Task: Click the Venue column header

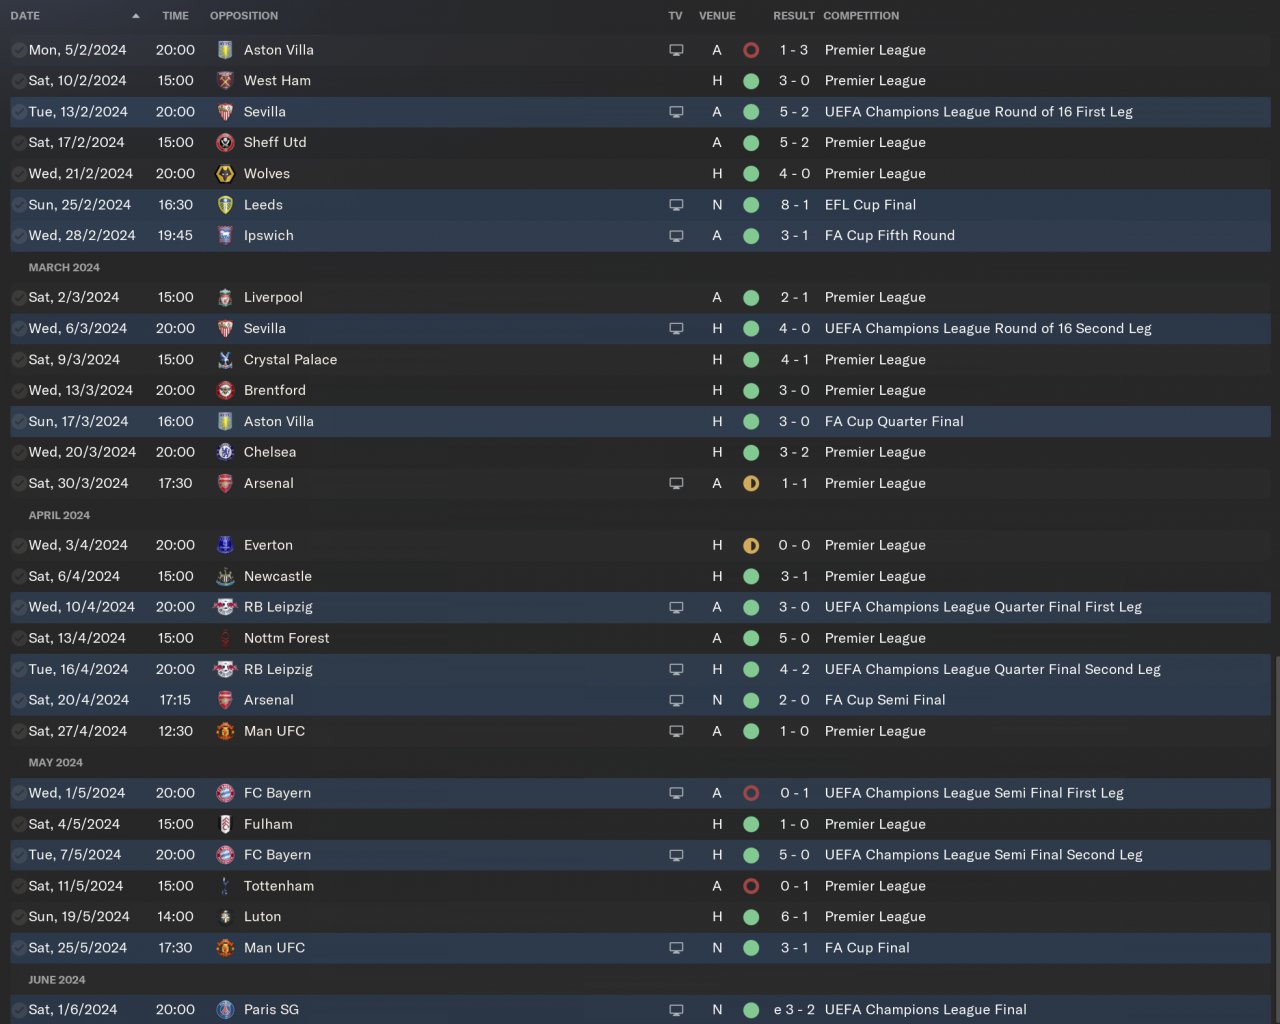Action: pos(717,16)
